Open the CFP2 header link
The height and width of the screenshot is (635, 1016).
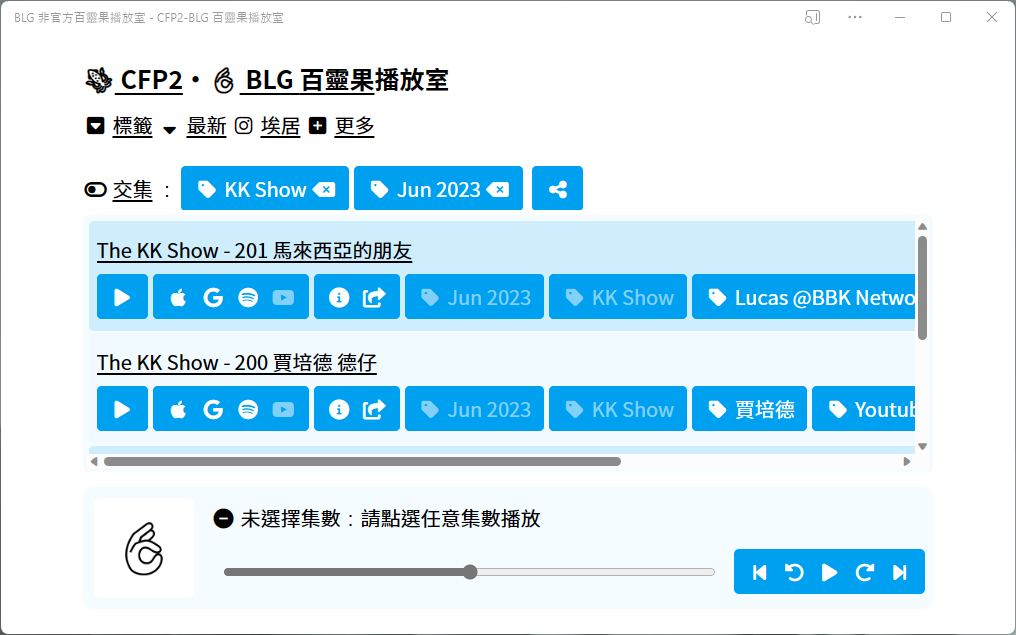[x=150, y=80]
